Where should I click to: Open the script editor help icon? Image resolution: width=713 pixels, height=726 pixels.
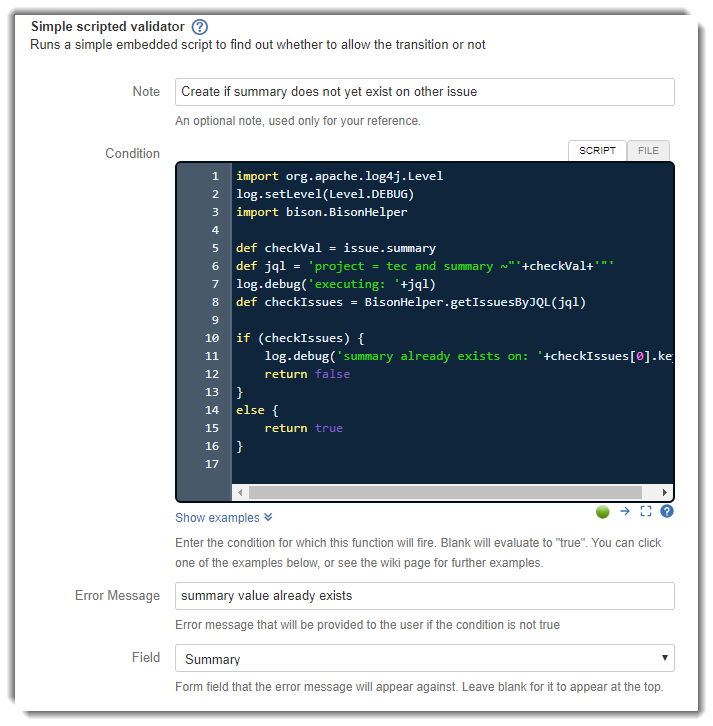(667, 511)
